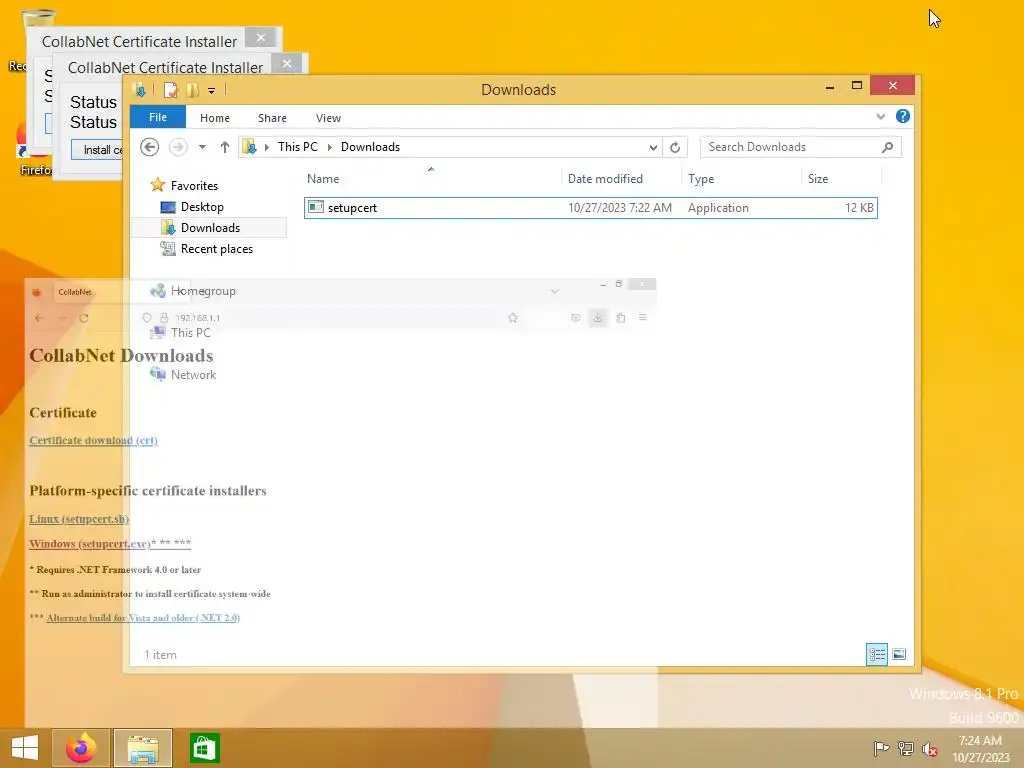Switch to details view layout
Viewport: 1024px width, 768px height.
point(877,654)
